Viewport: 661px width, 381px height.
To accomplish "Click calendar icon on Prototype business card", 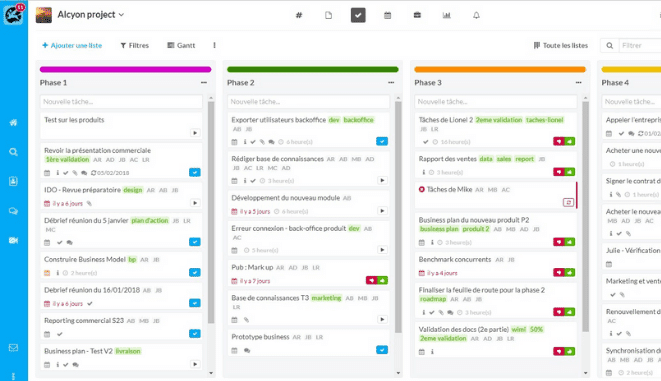I will click(x=234, y=351).
